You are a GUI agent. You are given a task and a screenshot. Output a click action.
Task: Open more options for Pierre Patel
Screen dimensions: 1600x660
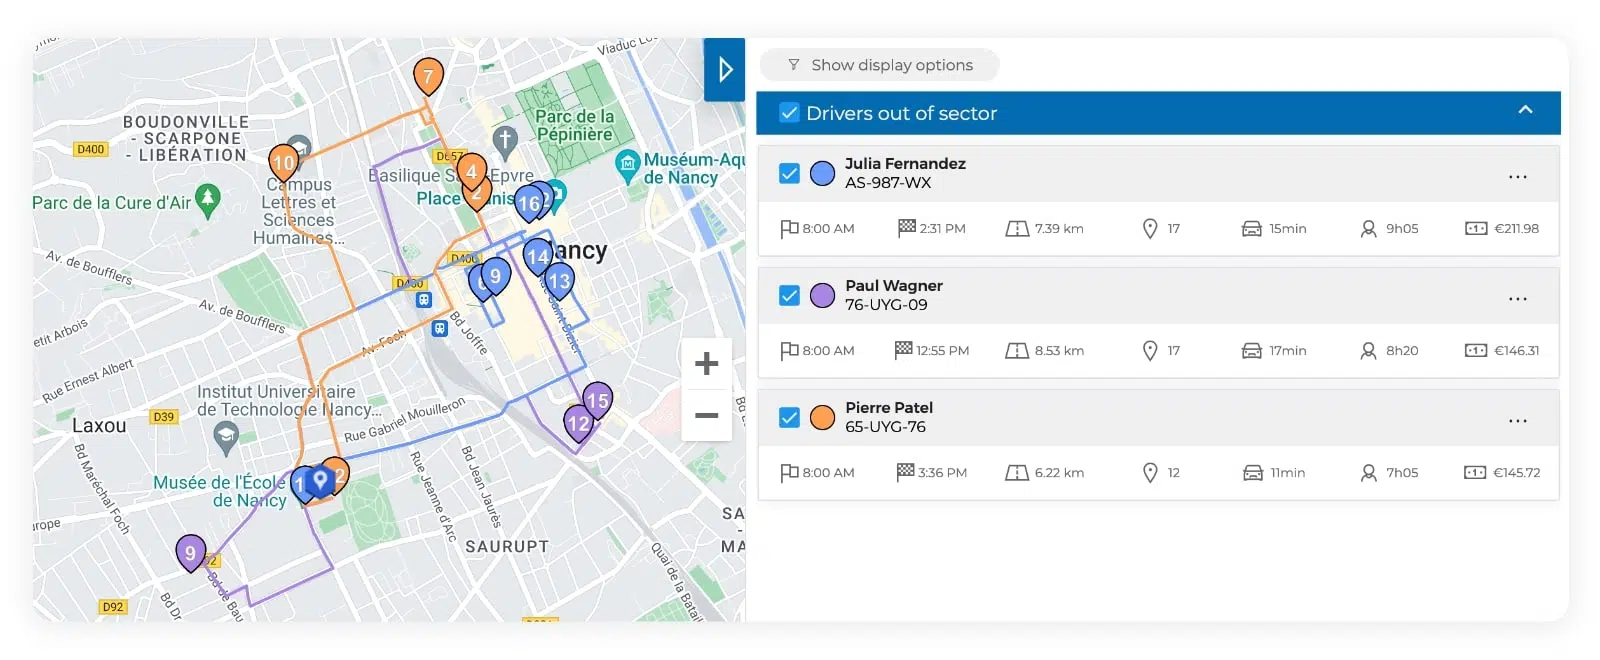pos(1517,421)
